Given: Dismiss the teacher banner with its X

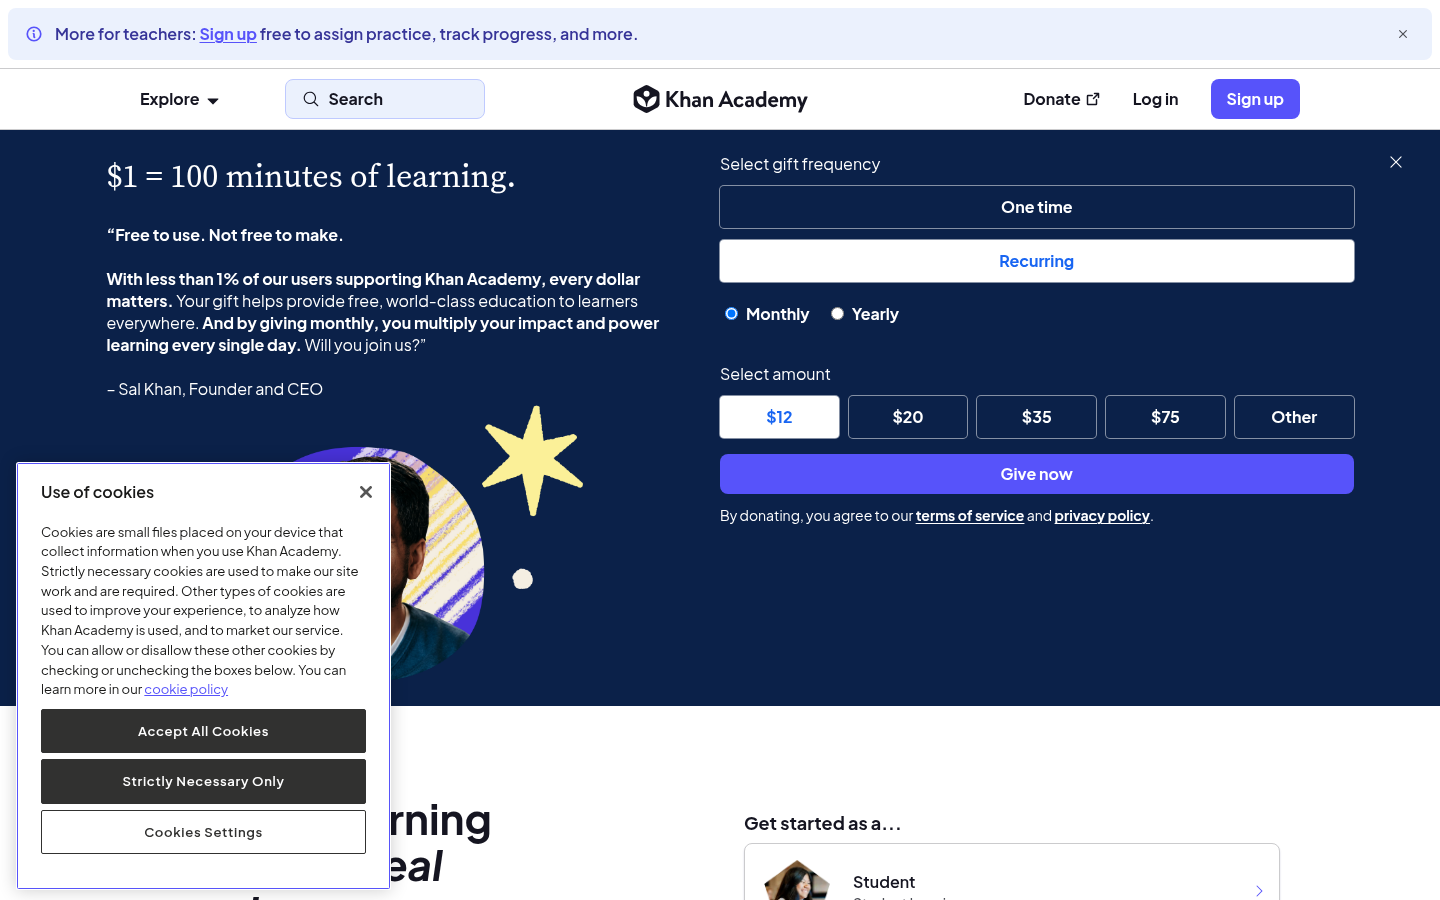Looking at the screenshot, I should tap(1403, 34).
